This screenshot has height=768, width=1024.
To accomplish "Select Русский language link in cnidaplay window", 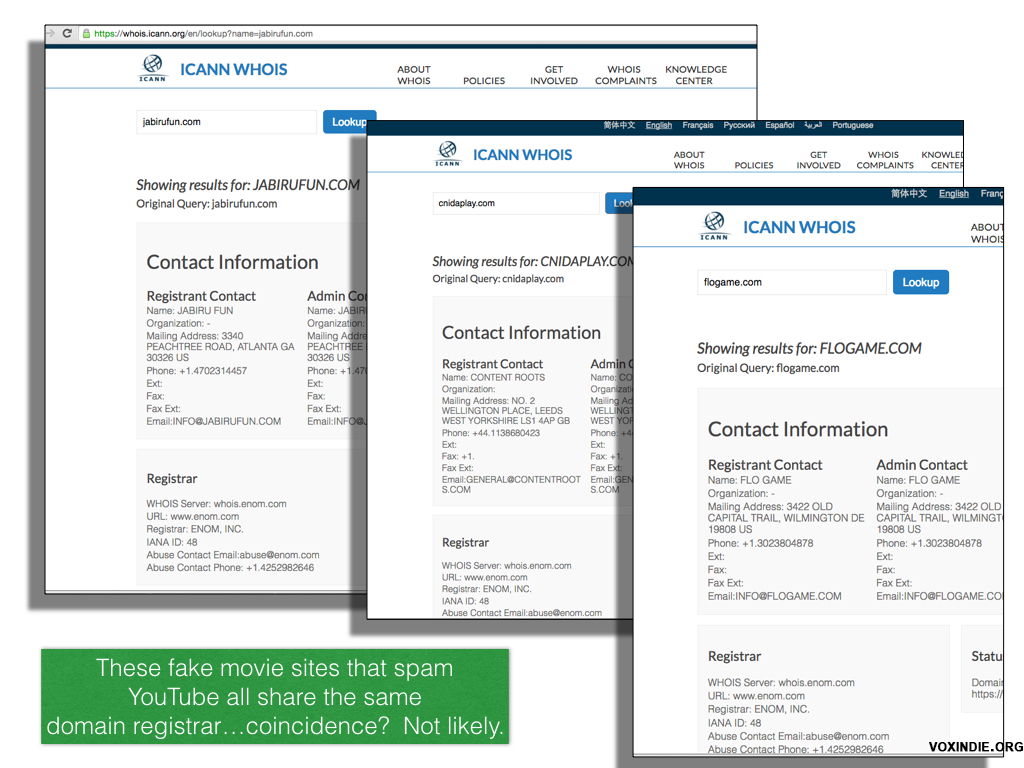I will [x=739, y=125].
